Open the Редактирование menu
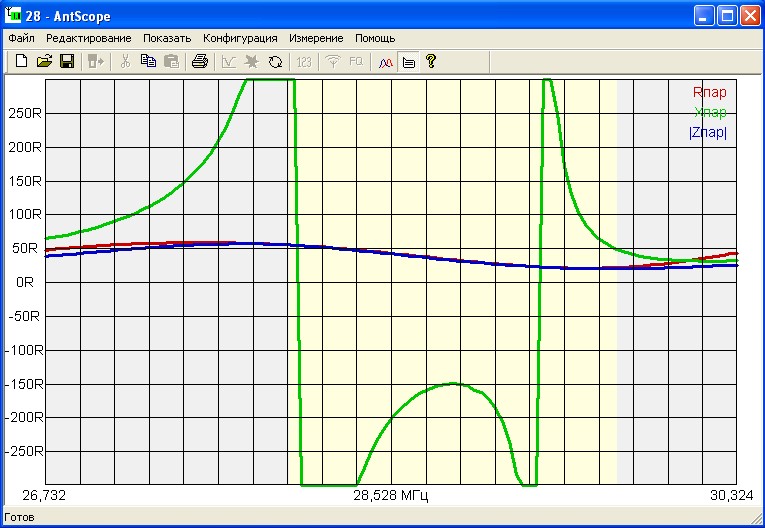765x528 pixels. coord(89,38)
